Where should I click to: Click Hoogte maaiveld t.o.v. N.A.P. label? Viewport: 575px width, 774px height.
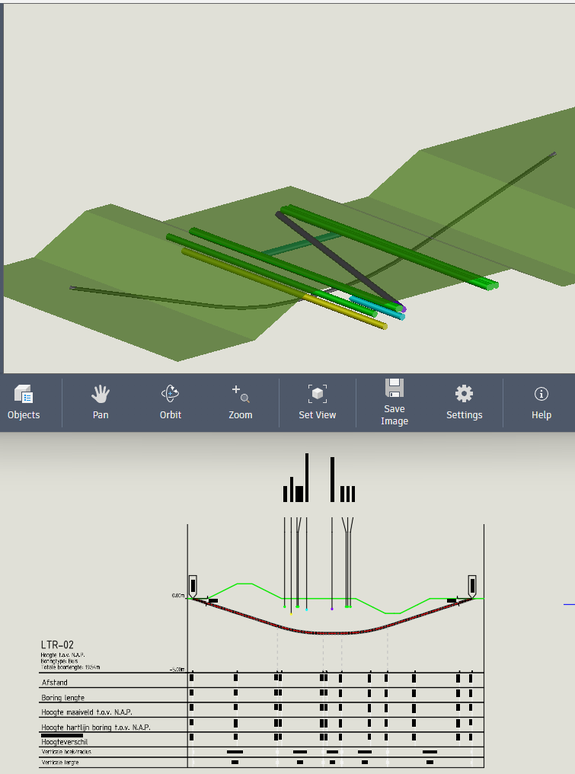86,712
